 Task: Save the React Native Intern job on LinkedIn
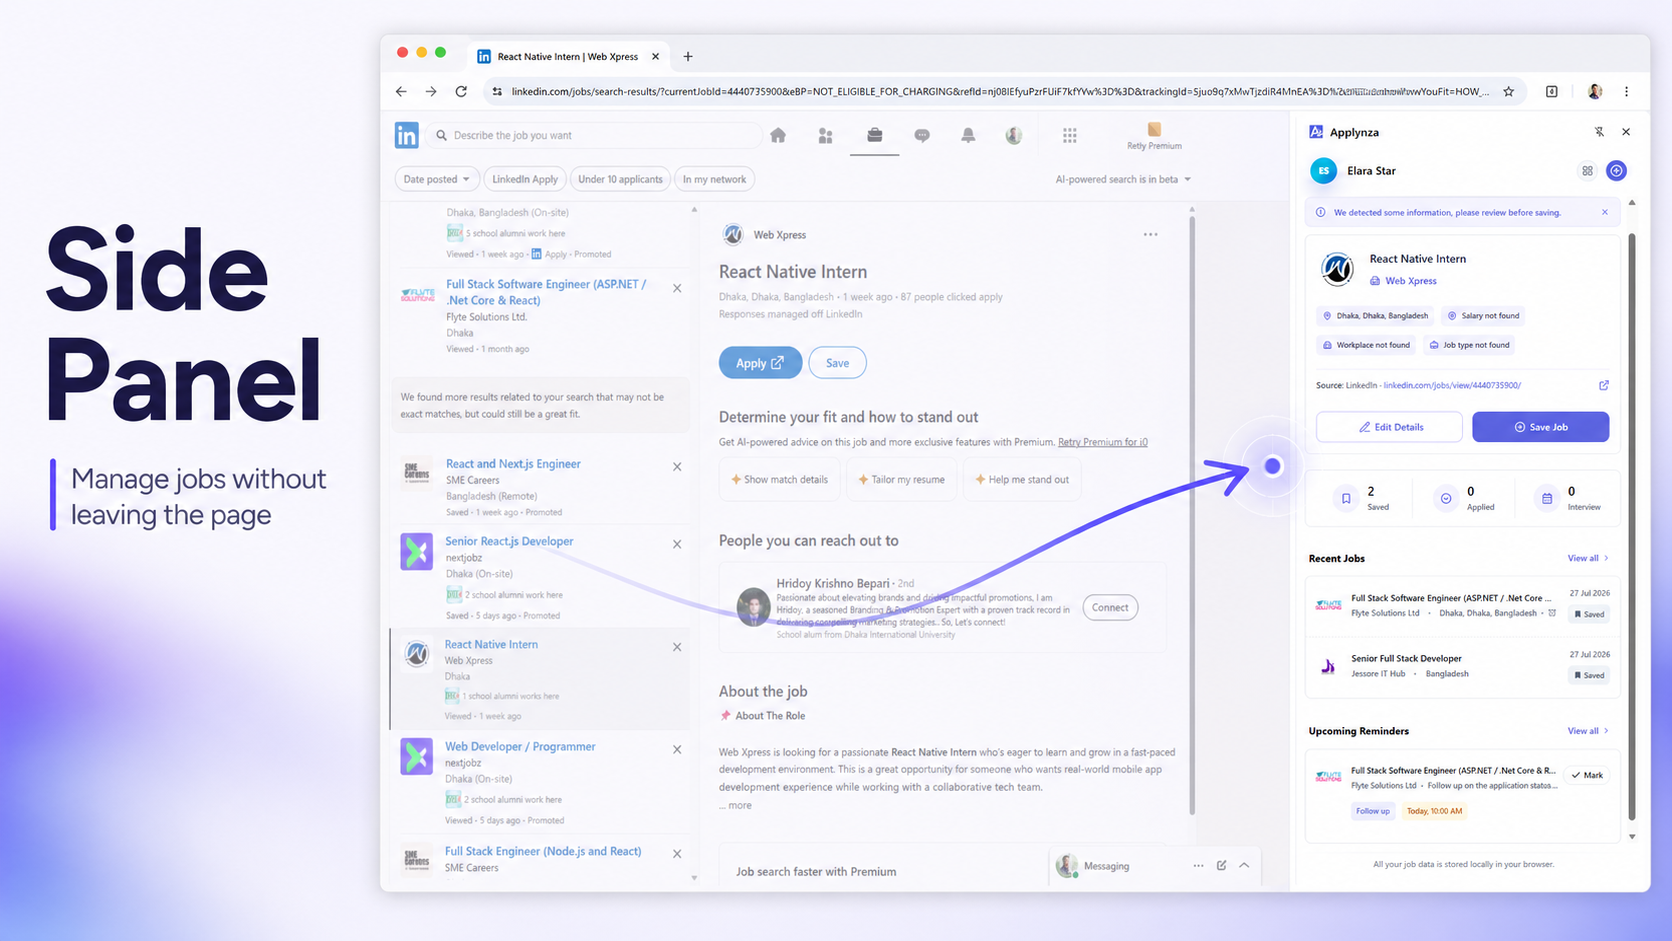(837, 363)
